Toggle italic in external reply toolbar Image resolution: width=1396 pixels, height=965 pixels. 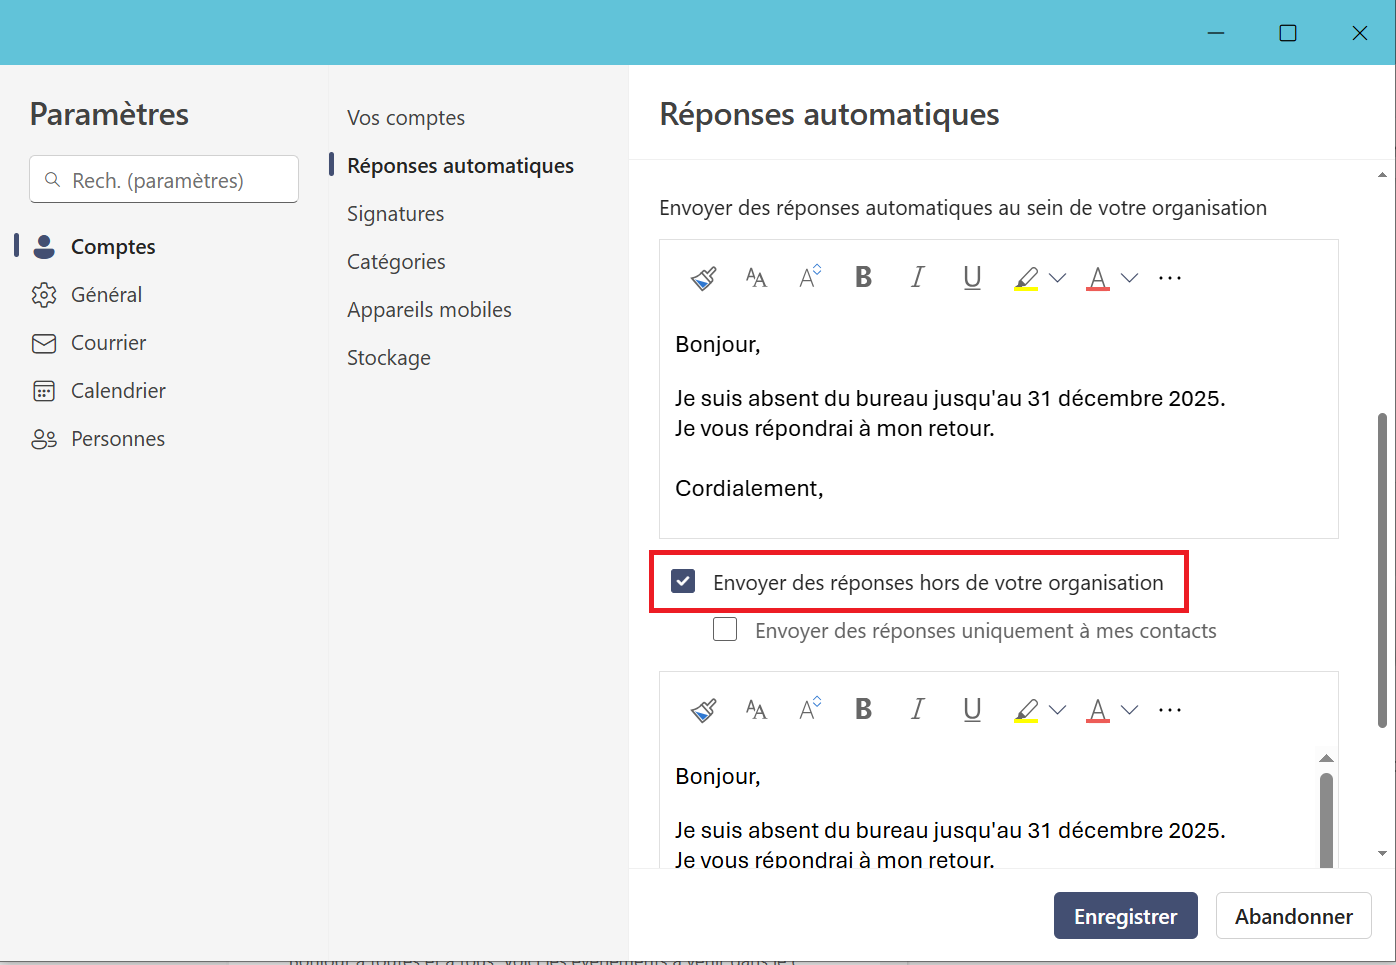tap(917, 709)
